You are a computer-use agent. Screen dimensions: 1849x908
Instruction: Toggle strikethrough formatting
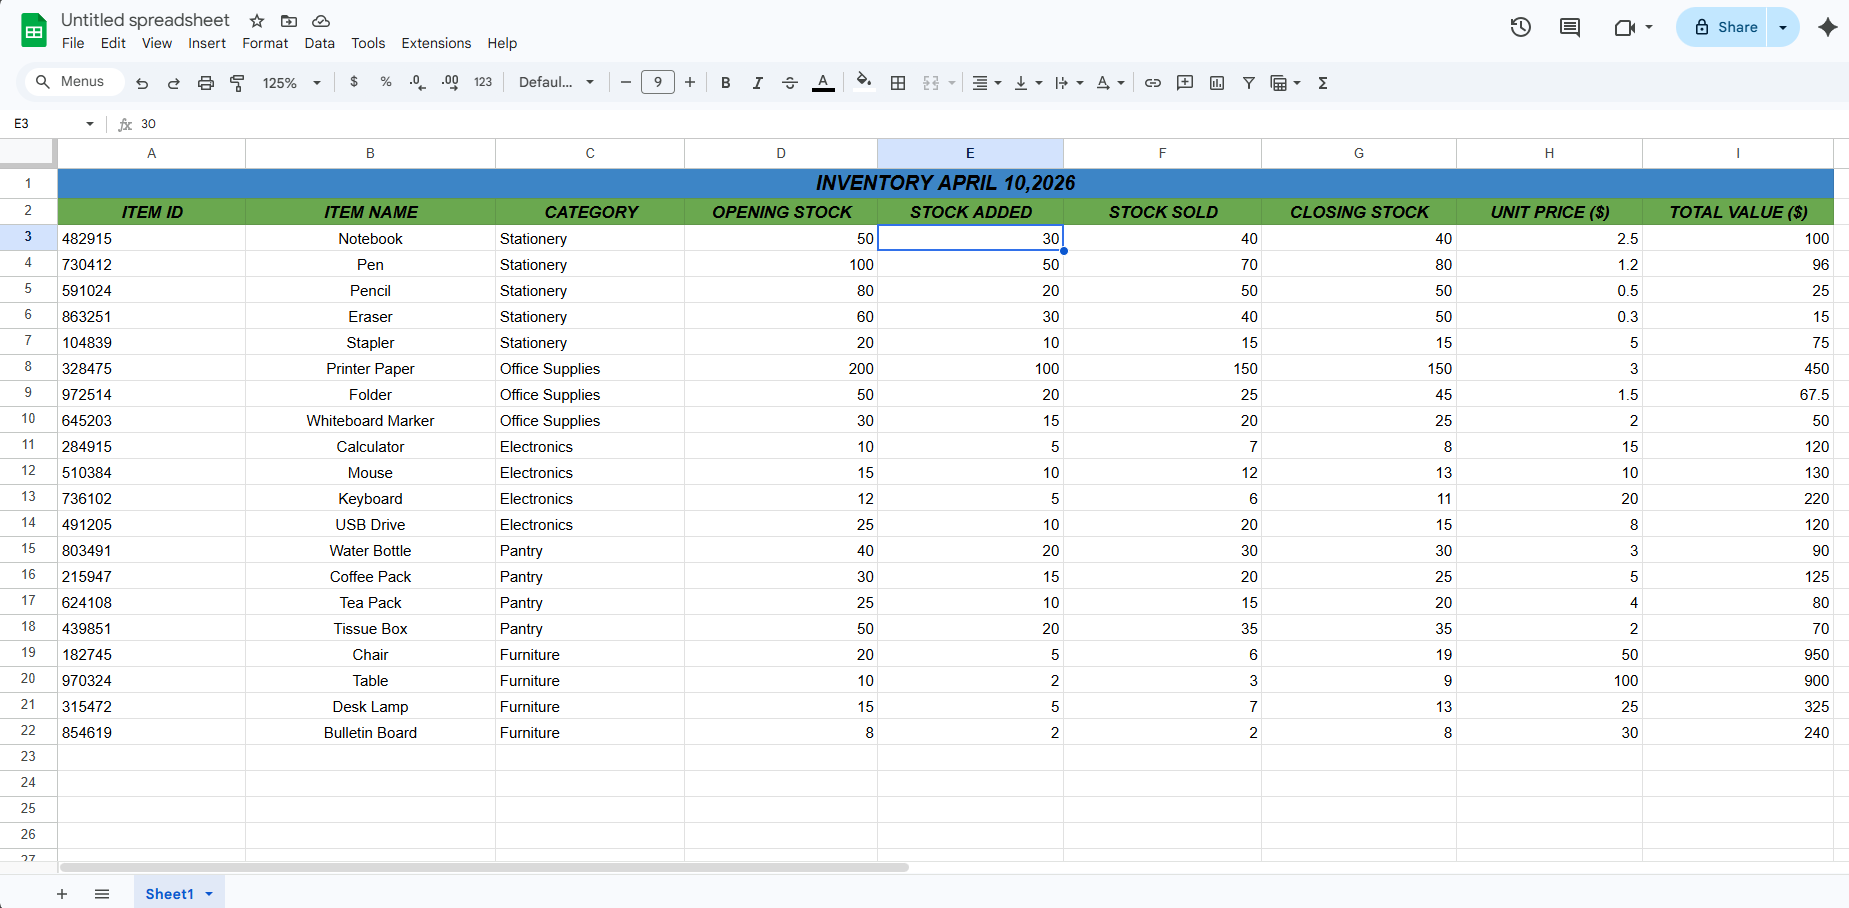point(790,83)
